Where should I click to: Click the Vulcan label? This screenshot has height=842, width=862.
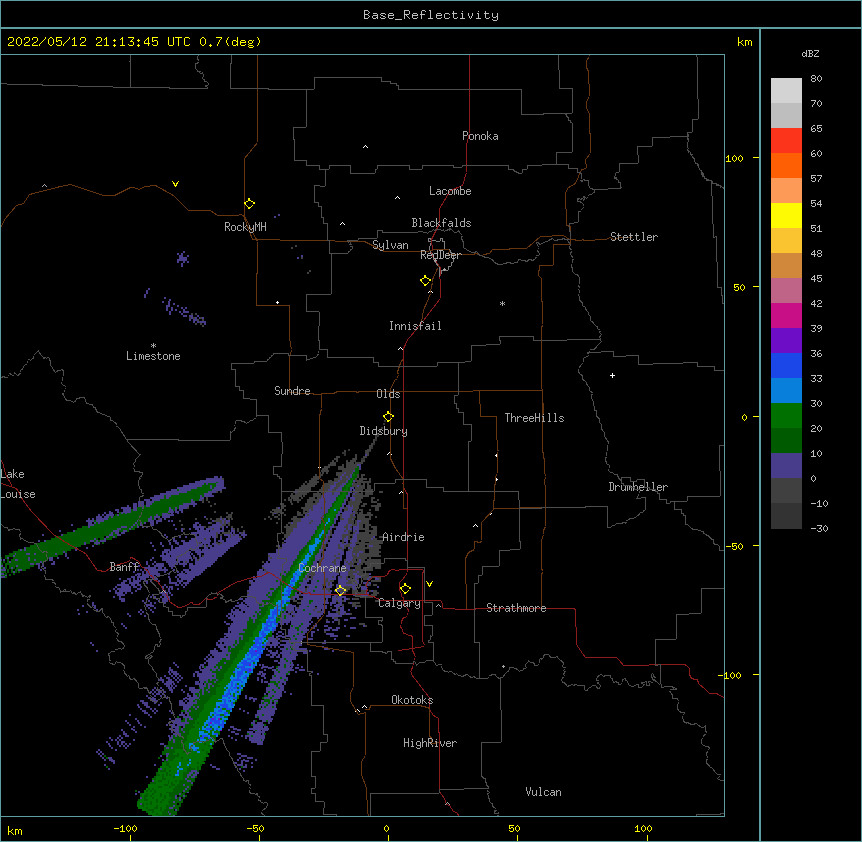(x=543, y=792)
